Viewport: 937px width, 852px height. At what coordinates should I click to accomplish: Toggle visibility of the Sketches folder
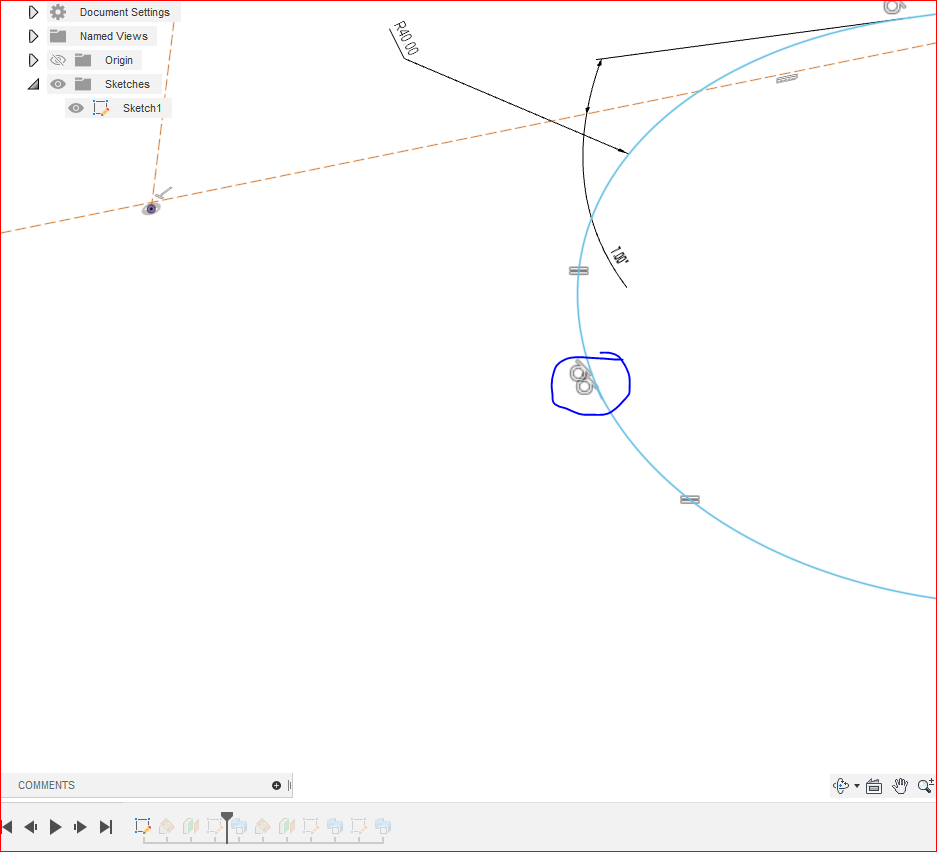coord(57,84)
